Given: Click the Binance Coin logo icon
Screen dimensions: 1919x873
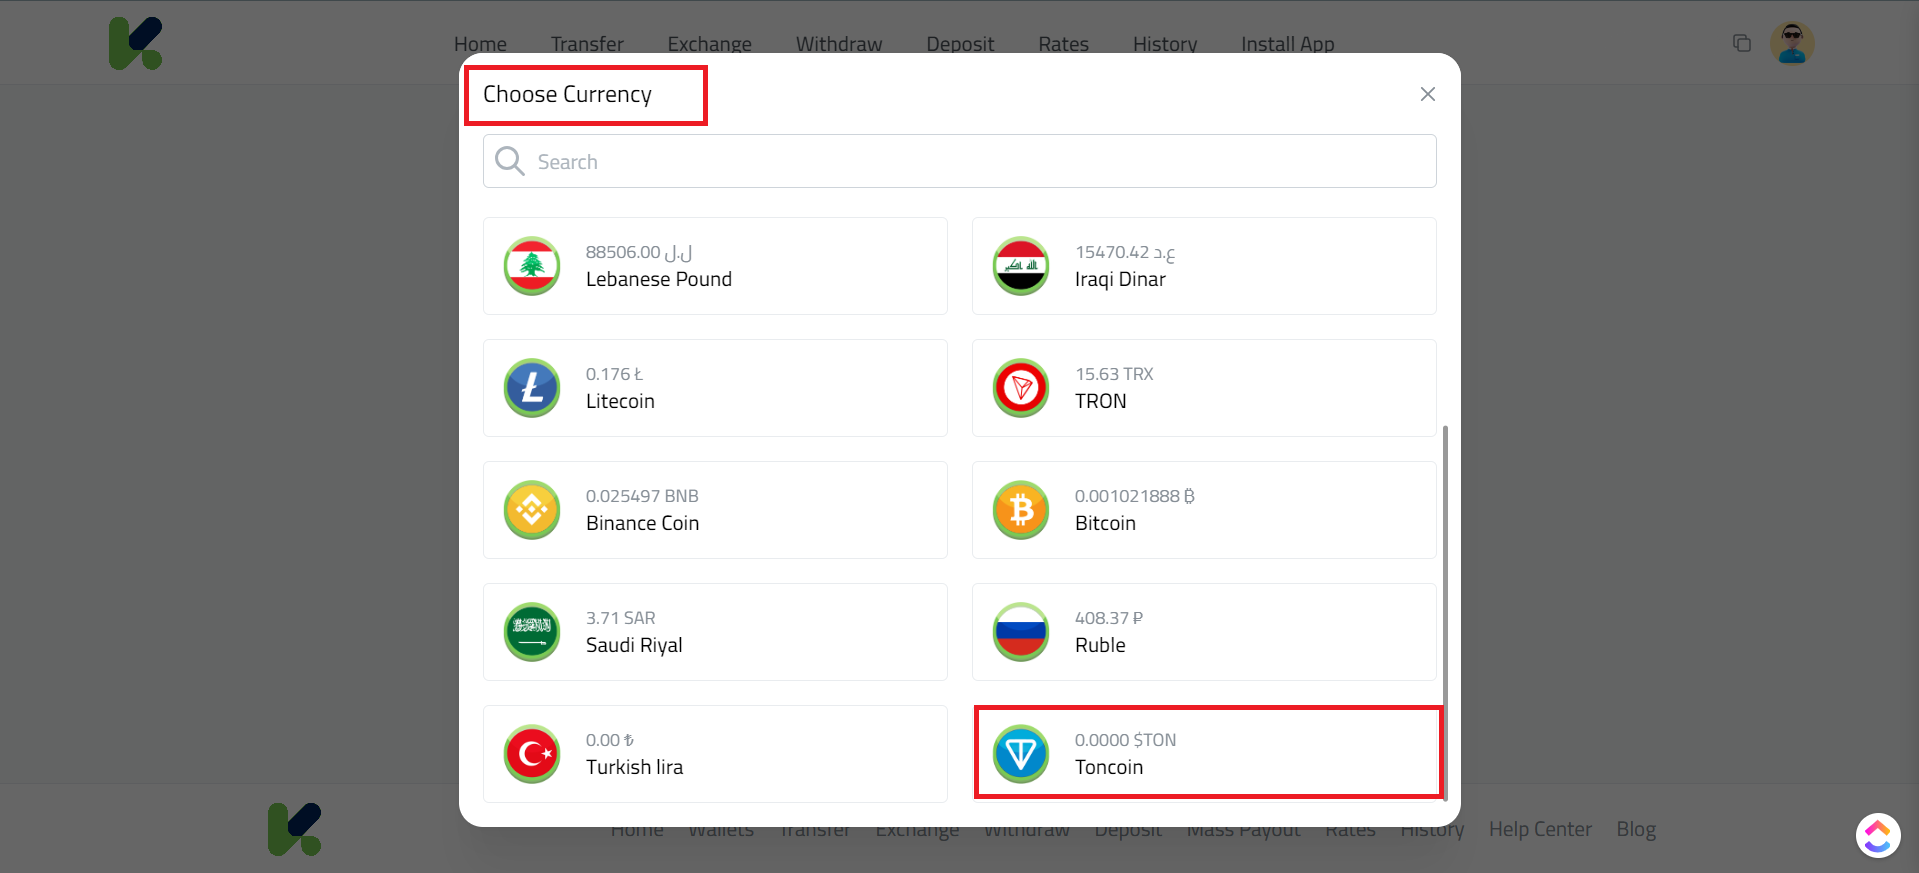Looking at the screenshot, I should click(532, 510).
